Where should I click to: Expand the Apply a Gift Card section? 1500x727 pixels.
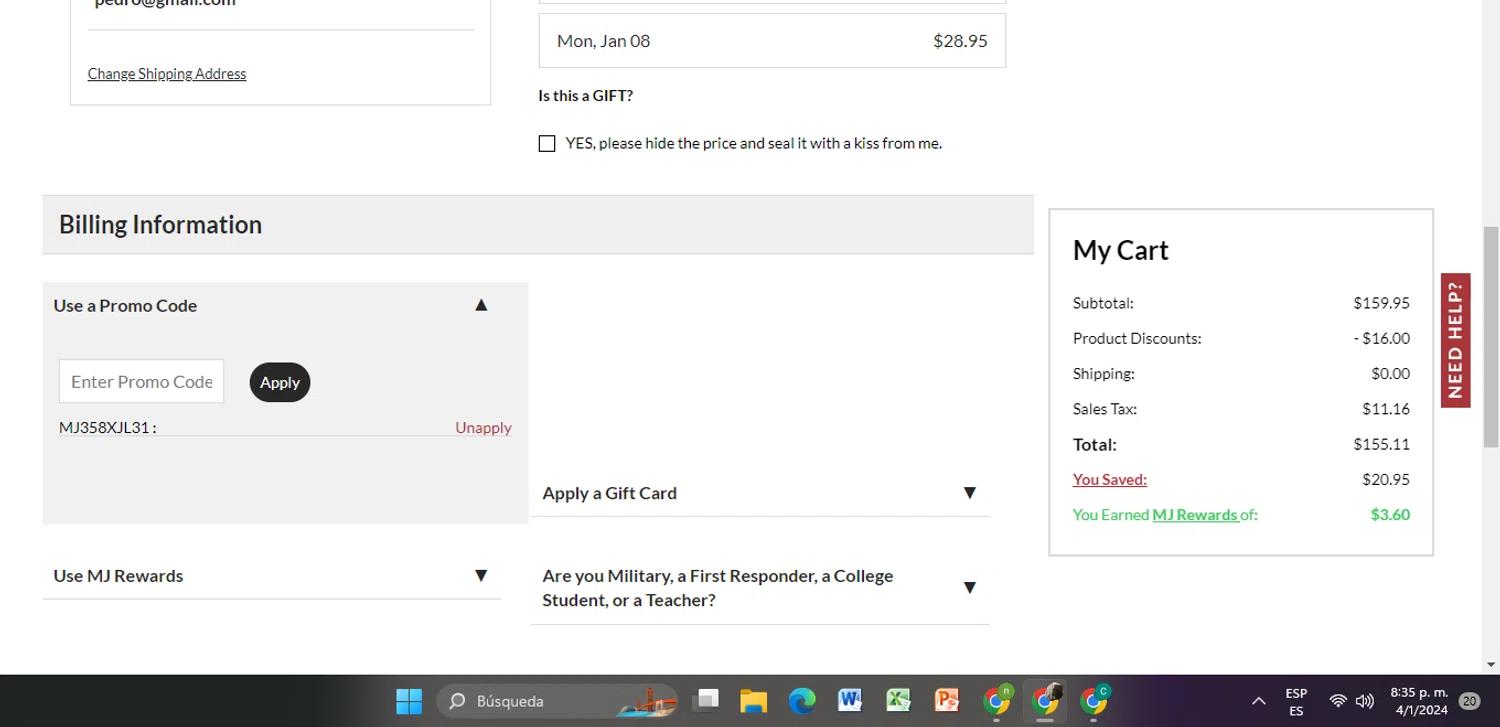(968, 493)
